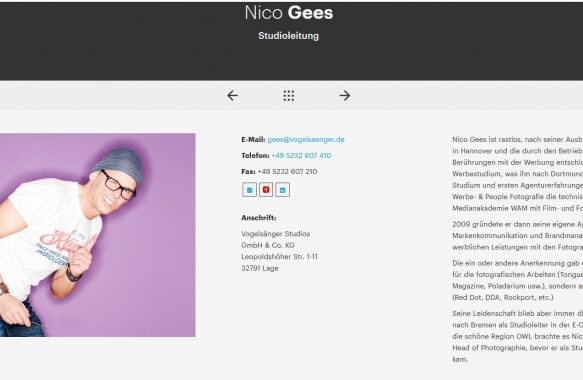The image size is (583, 380).
Task: Select the Fax number +49 5232 607 210
Action: pyautogui.click(x=287, y=171)
